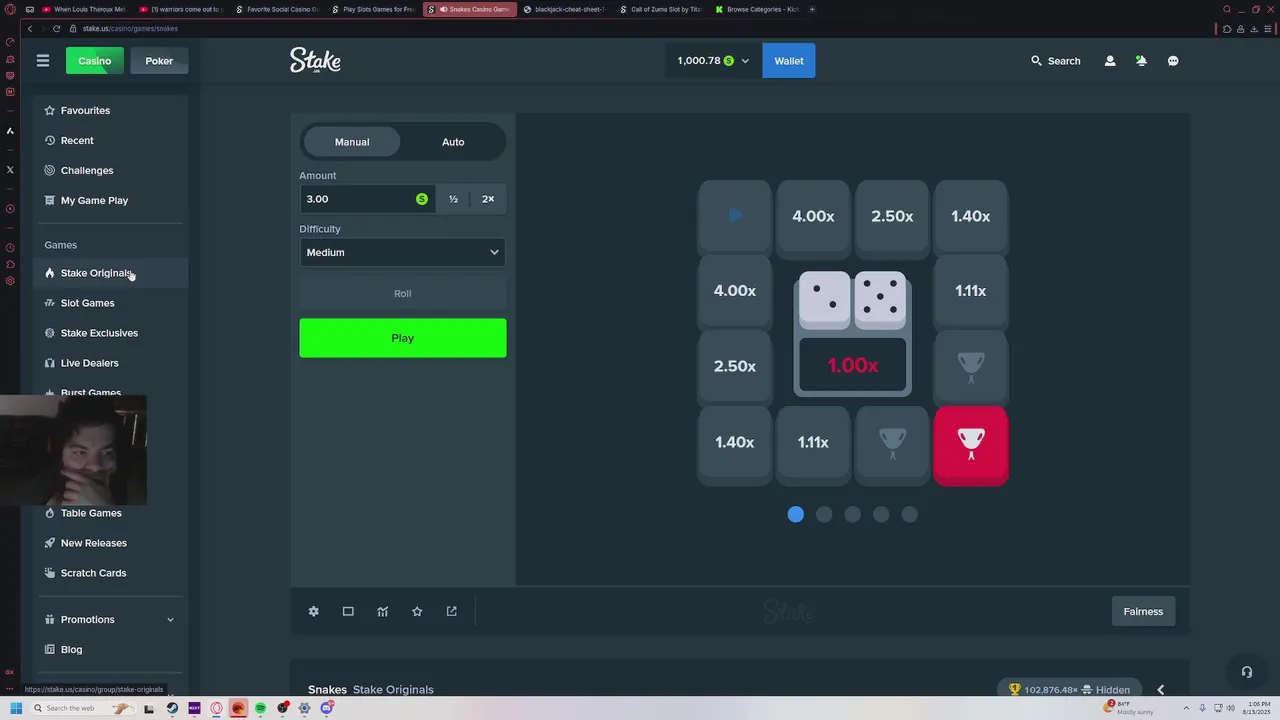This screenshot has width=1280, height=720.
Task: Select the Casino tab
Action: click(x=95, y=61)
